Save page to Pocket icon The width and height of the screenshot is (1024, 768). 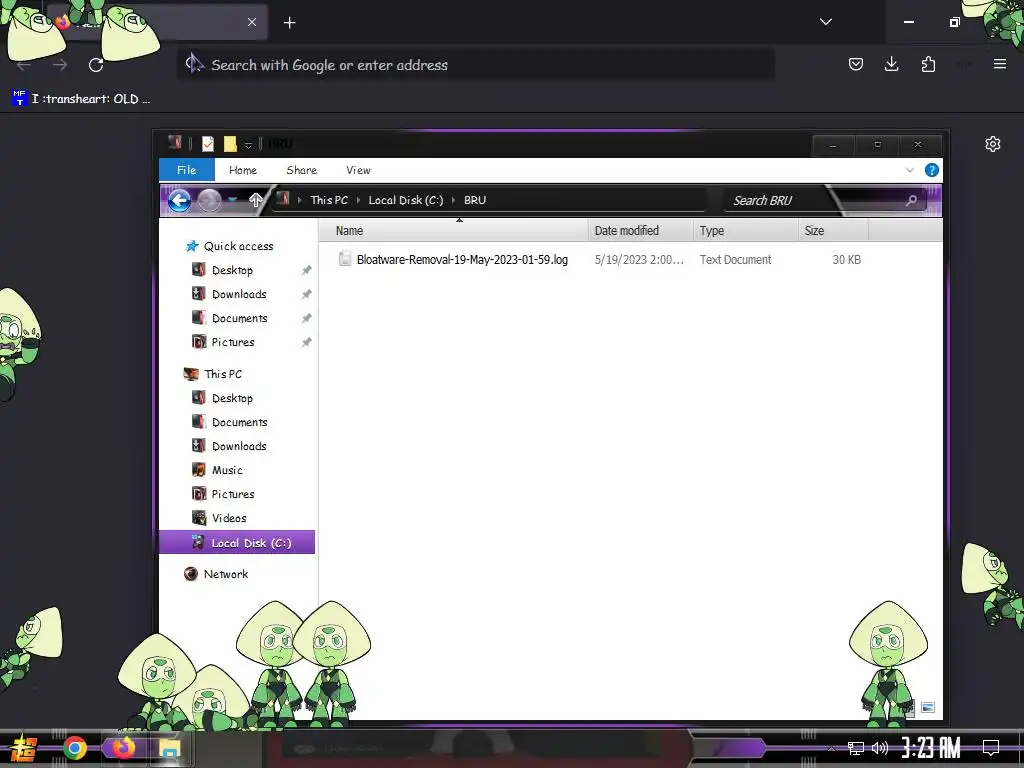click(856, 64)
